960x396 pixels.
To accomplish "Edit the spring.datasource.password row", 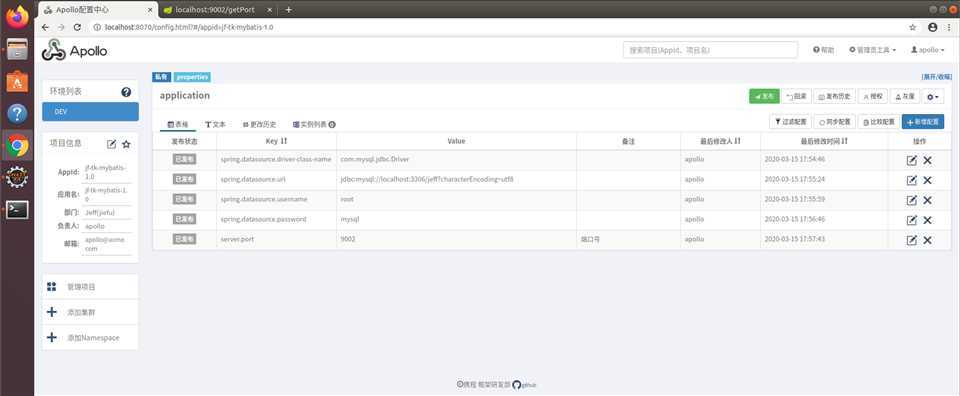I will point(911,220).
